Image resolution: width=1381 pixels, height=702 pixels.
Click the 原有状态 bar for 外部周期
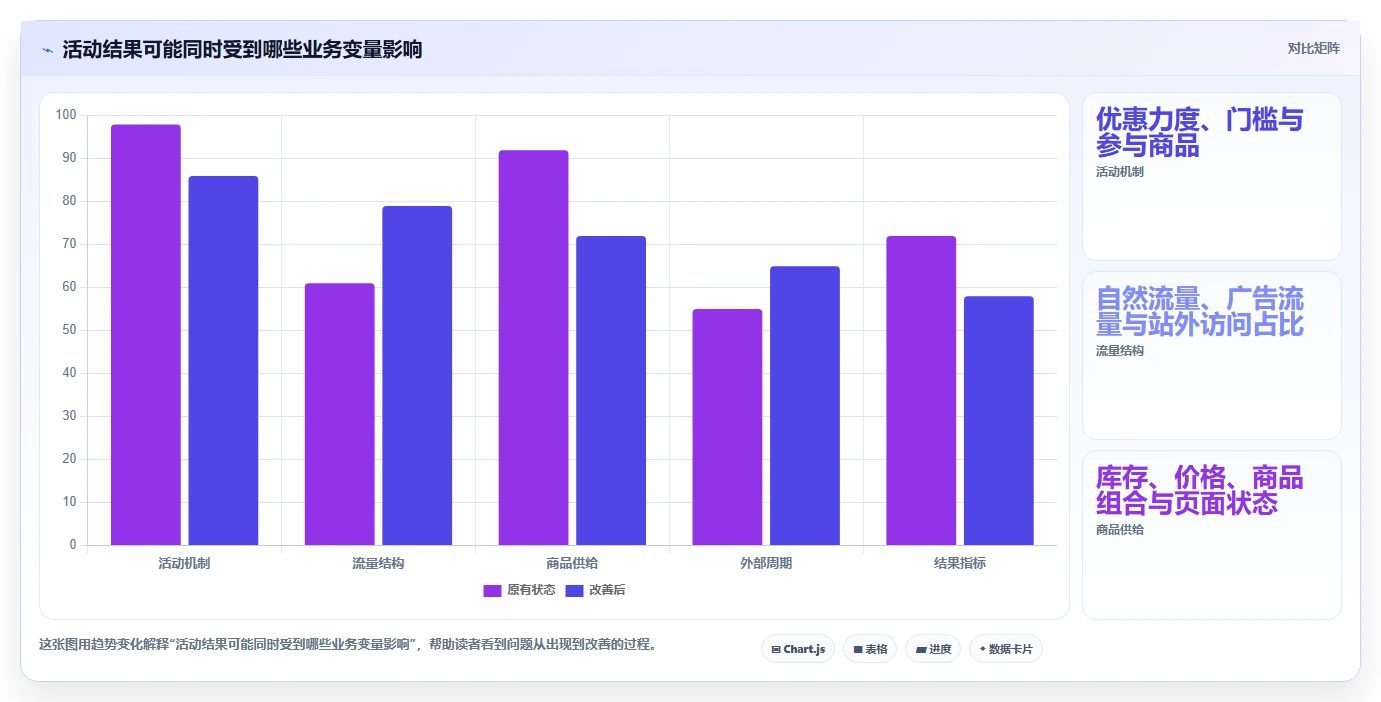[x=727, y=427]
